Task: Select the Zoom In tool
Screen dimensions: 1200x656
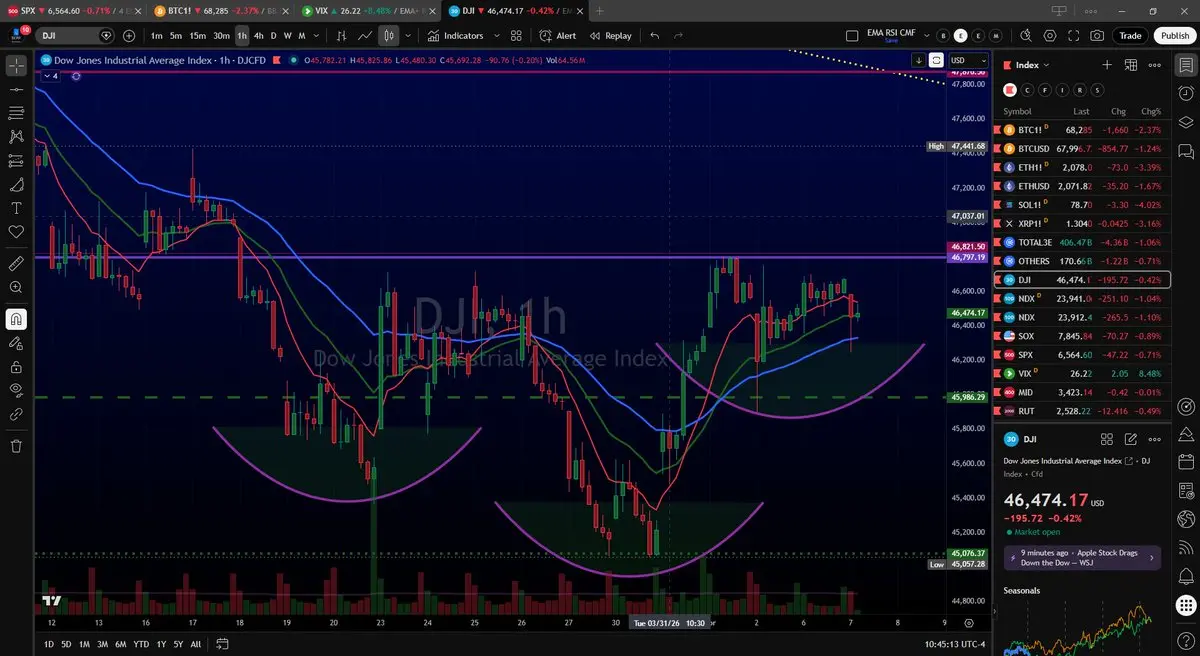Action: tap(16, 288)
